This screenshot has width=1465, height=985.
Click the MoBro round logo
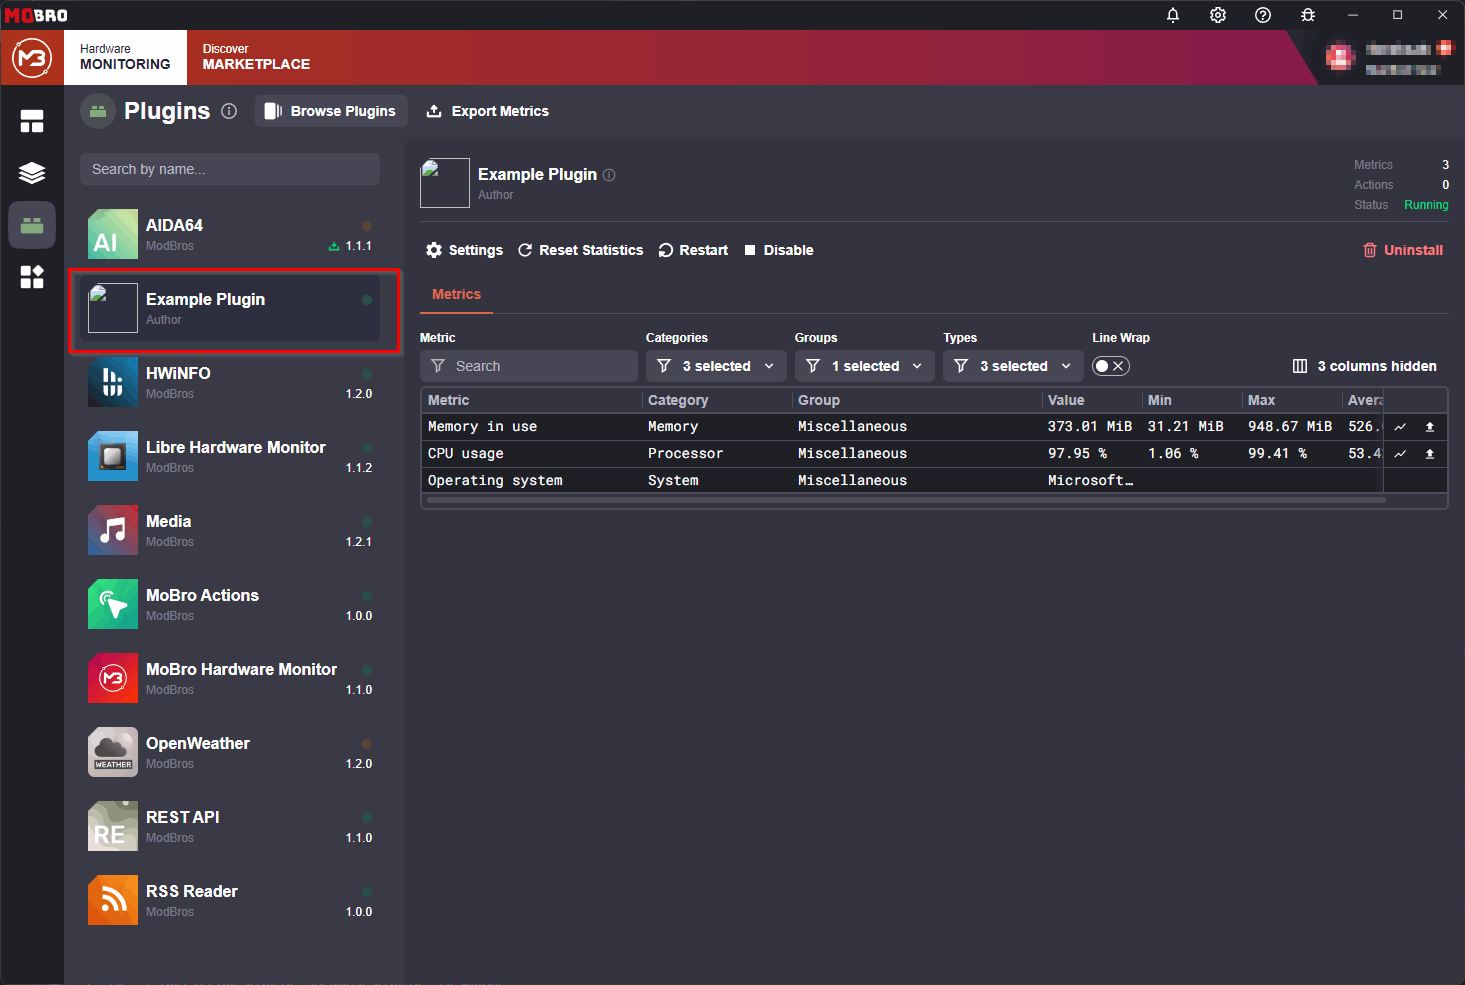pos(32,58)
